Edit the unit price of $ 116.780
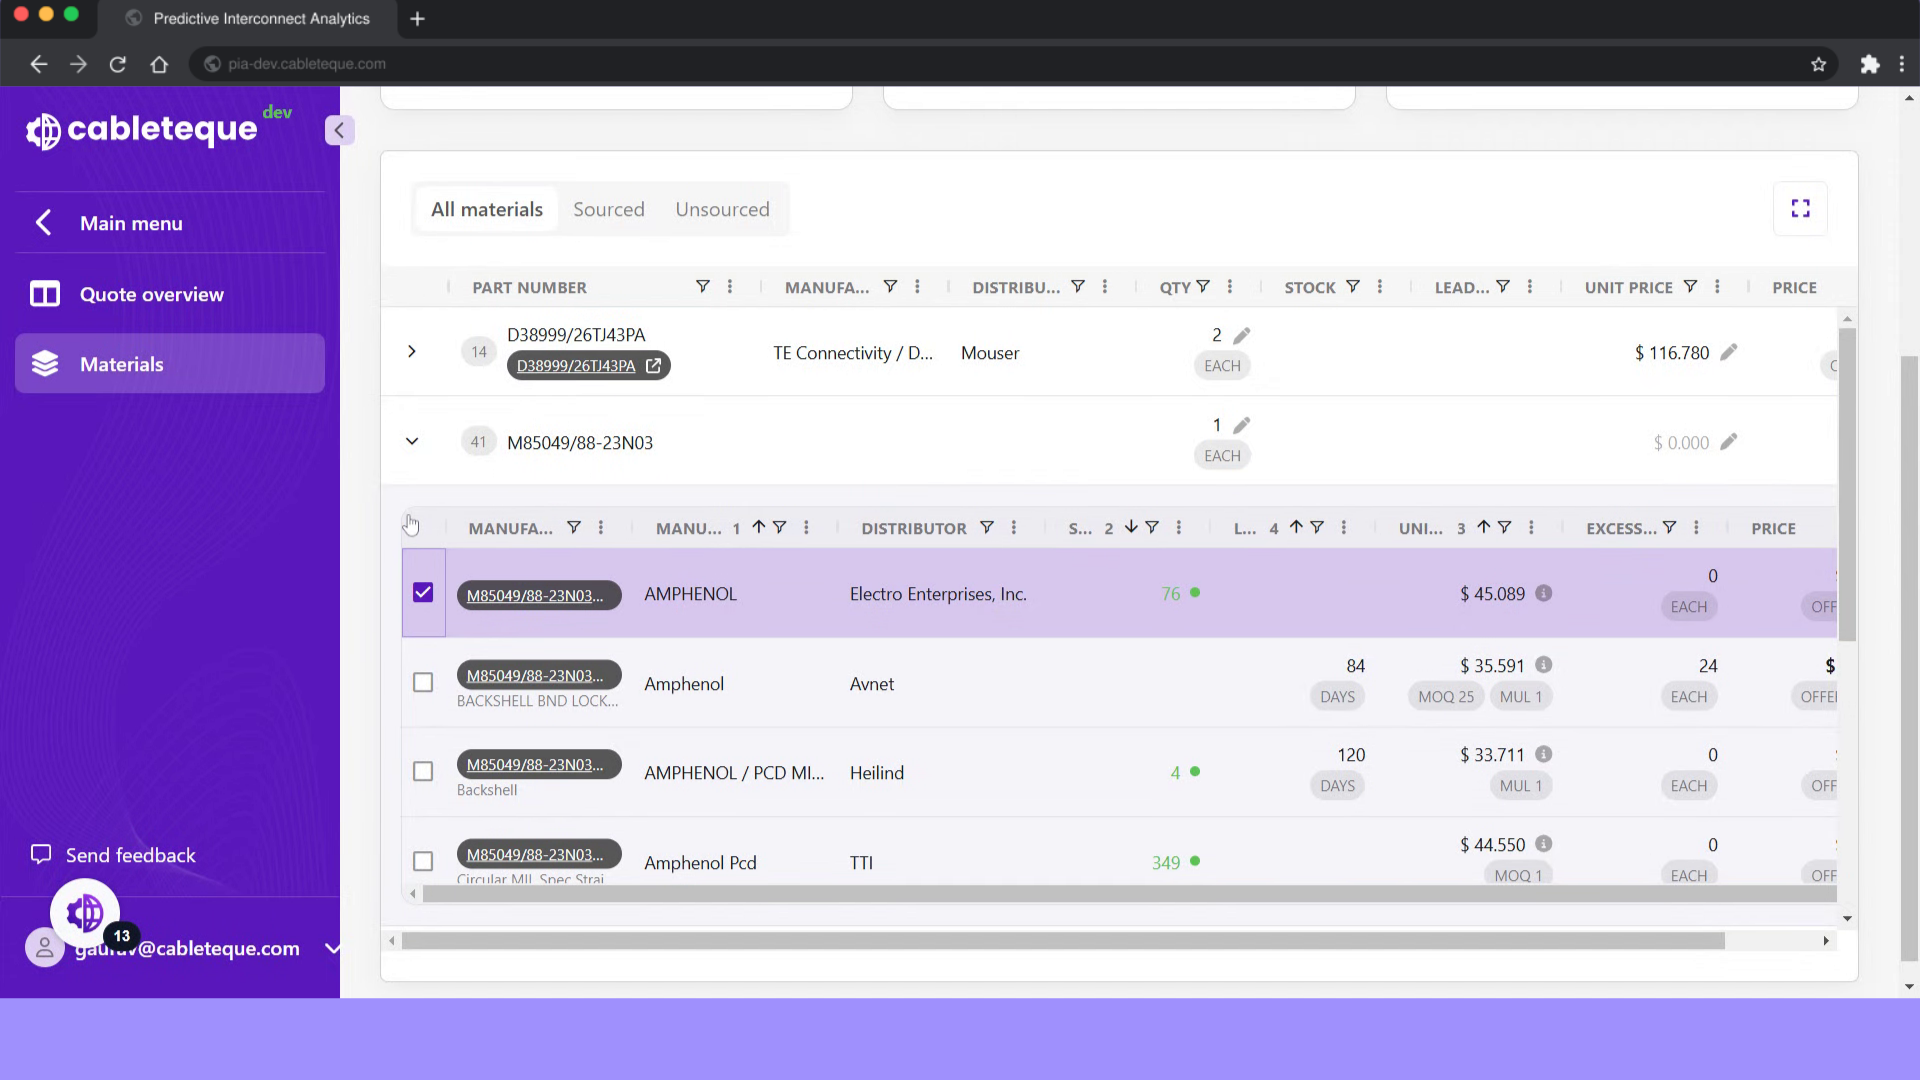1920x1080 pixels. pos(1728,352)
